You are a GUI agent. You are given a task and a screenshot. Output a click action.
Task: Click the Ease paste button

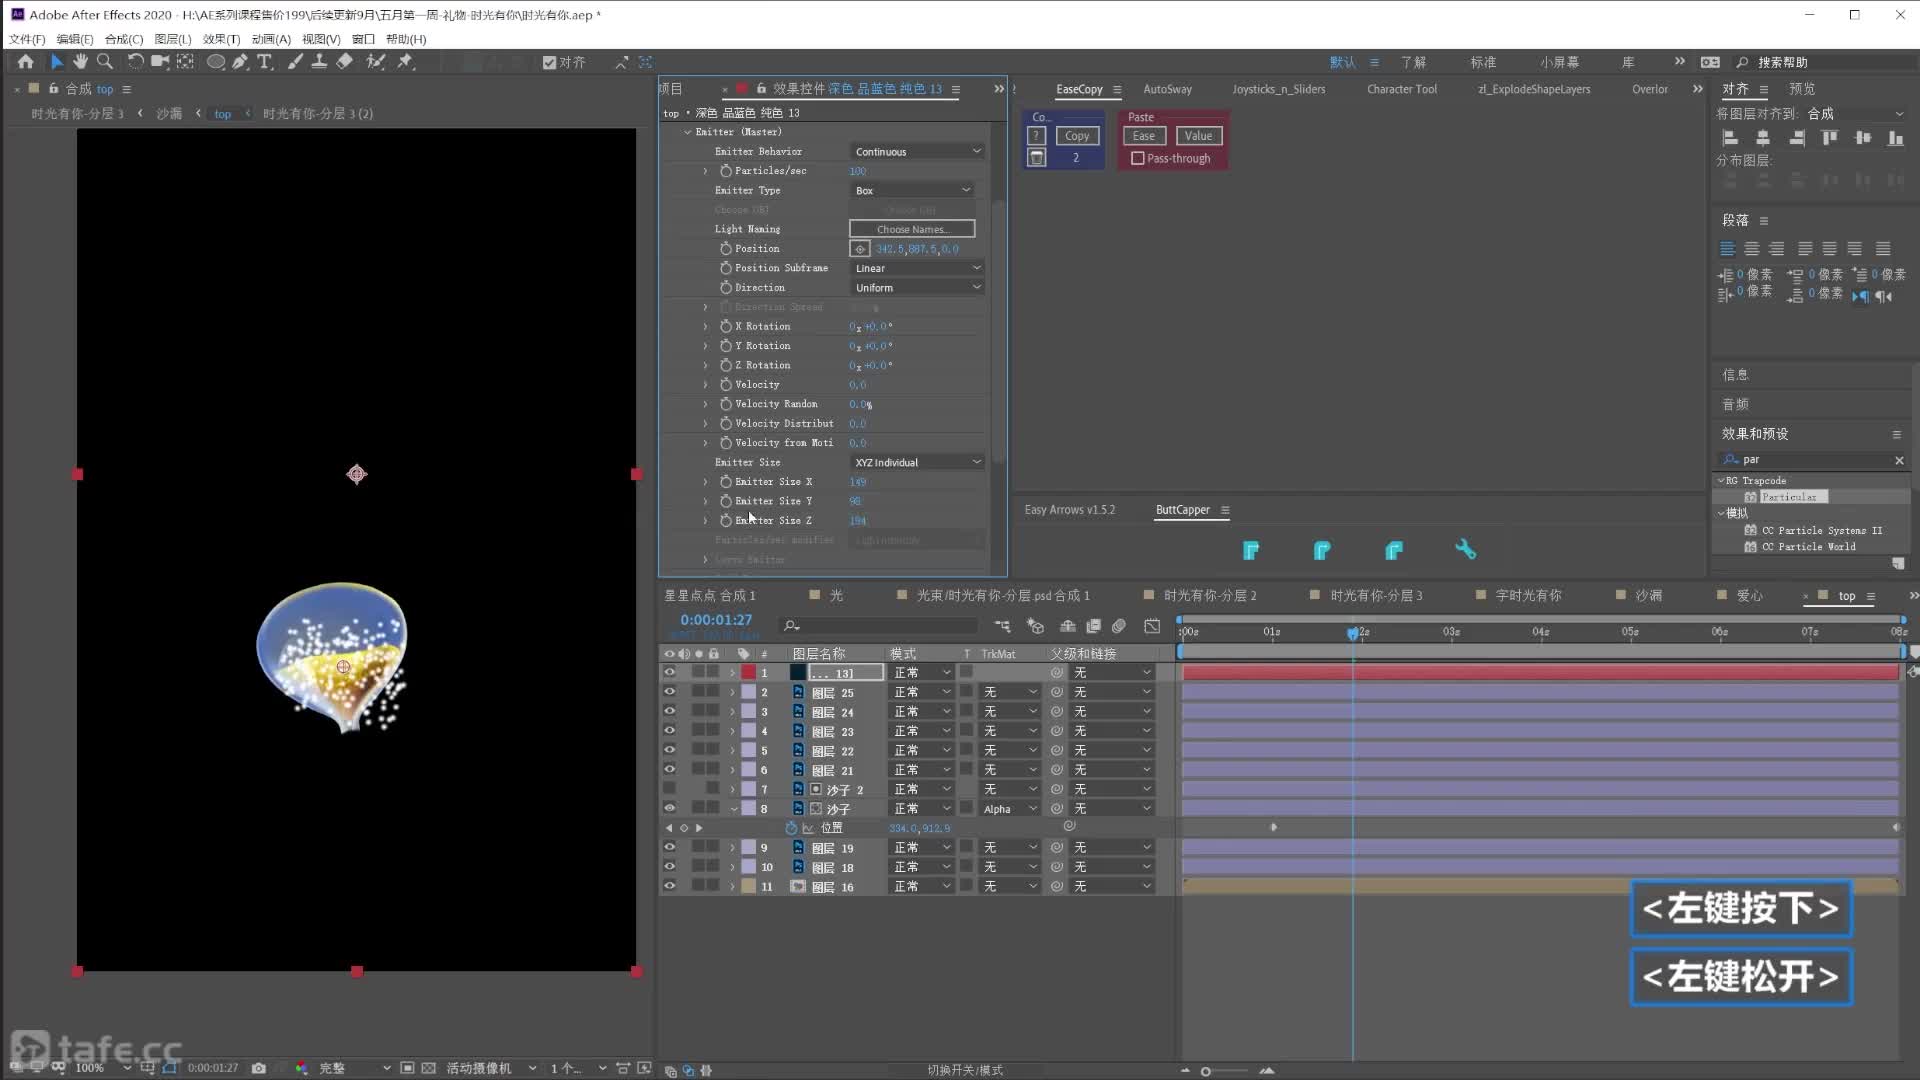1143,136
